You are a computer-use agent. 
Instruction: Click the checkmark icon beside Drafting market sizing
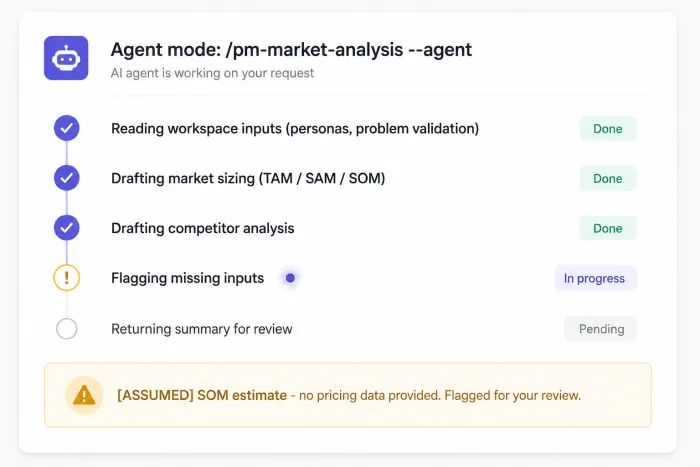[67, 178]
